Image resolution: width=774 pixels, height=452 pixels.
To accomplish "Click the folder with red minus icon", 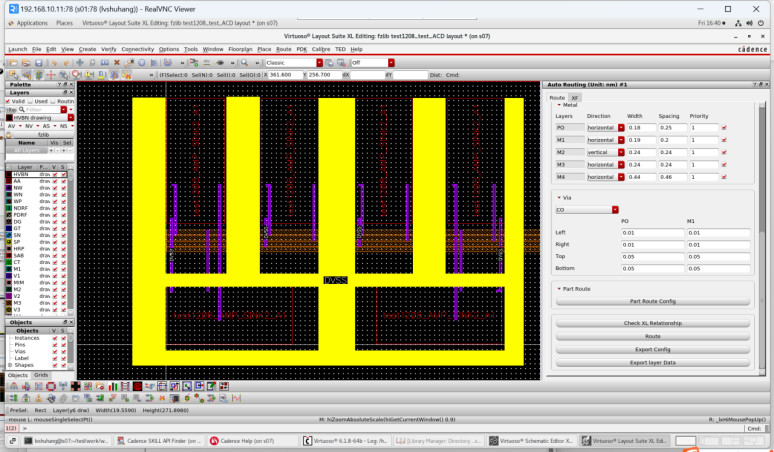I will pos(100,386).
